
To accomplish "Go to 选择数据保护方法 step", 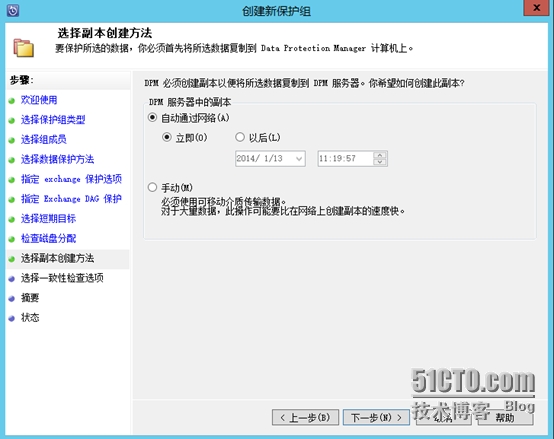I will 58,159.
